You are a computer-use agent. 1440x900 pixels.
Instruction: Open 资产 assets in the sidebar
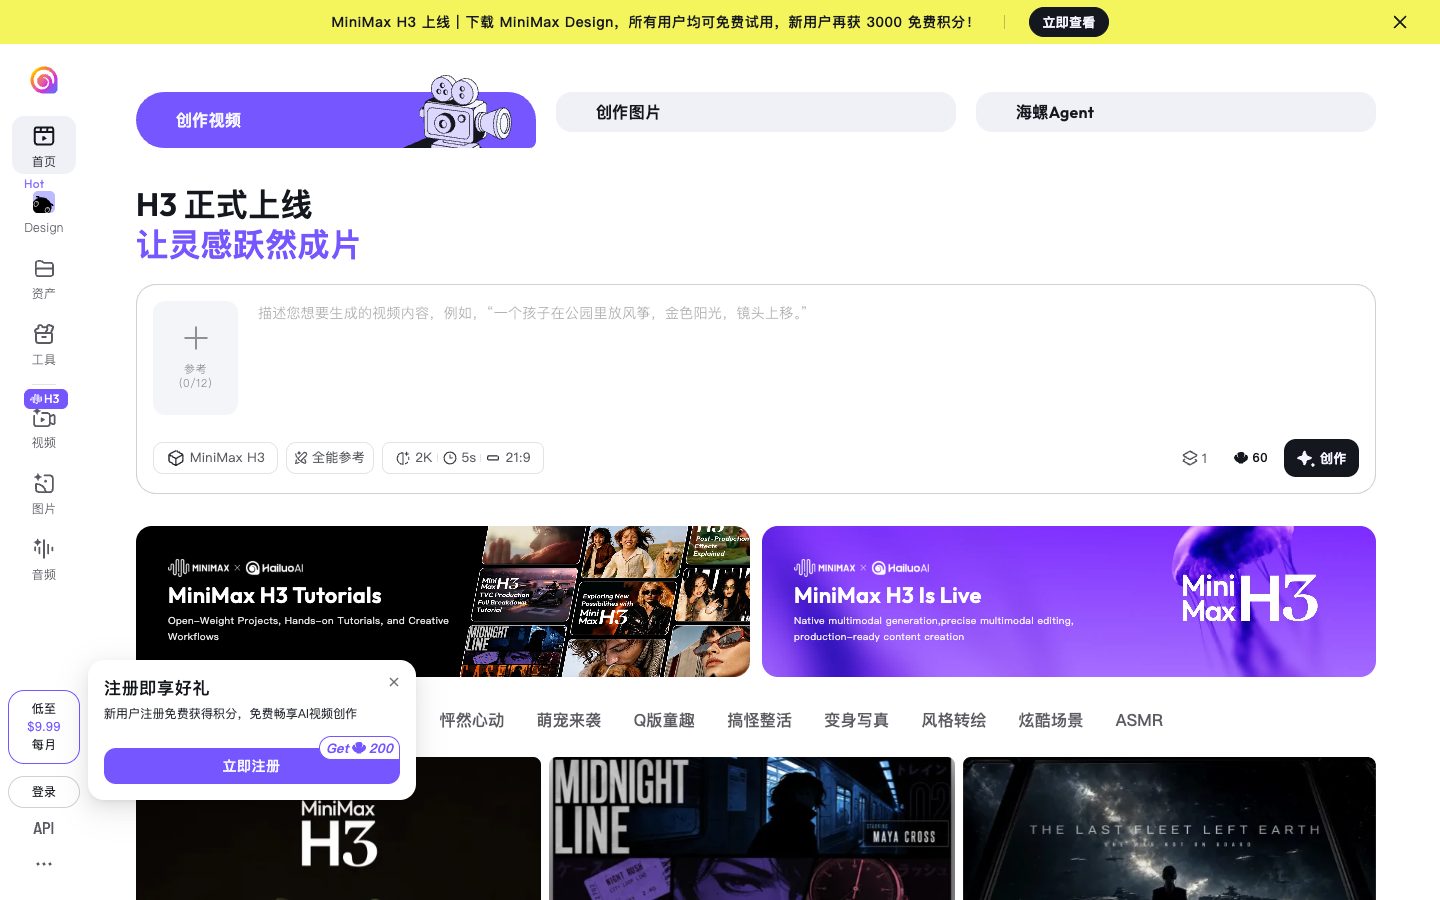click(x=44, y=279)
